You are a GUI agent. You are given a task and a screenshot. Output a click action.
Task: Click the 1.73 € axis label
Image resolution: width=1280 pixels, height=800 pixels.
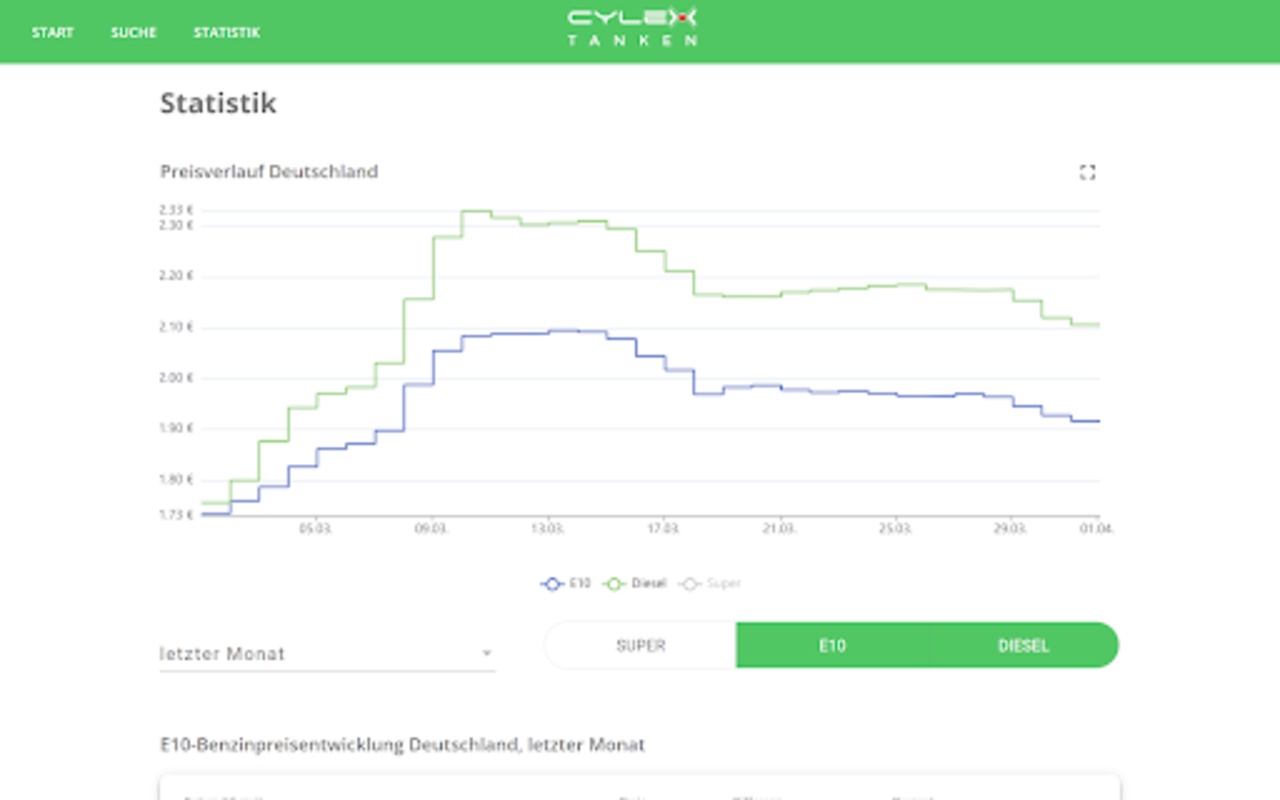tap(176, 514)
